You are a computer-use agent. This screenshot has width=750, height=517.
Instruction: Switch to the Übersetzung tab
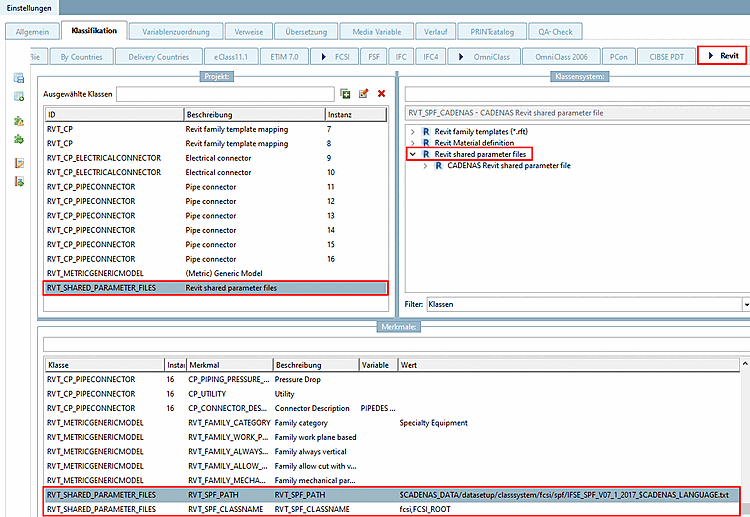[x=306, y=32]
